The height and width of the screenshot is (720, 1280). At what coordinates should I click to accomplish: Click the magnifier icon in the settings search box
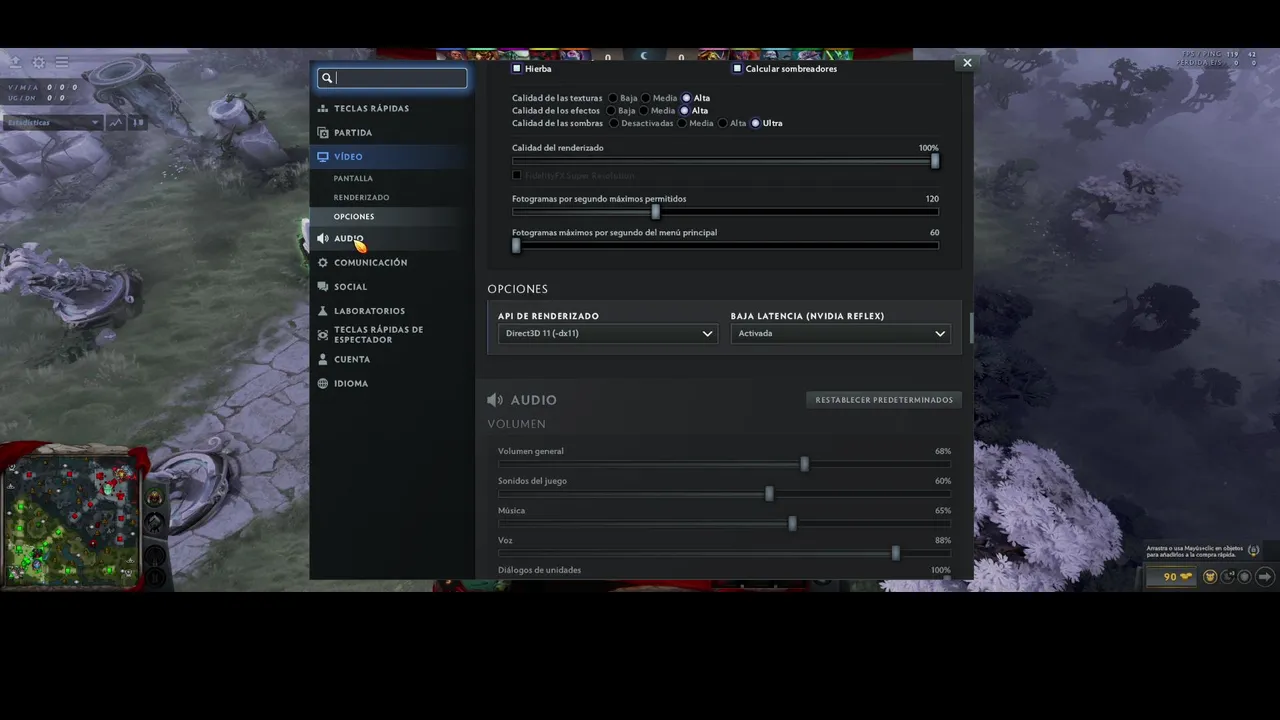tap(327, 78)
